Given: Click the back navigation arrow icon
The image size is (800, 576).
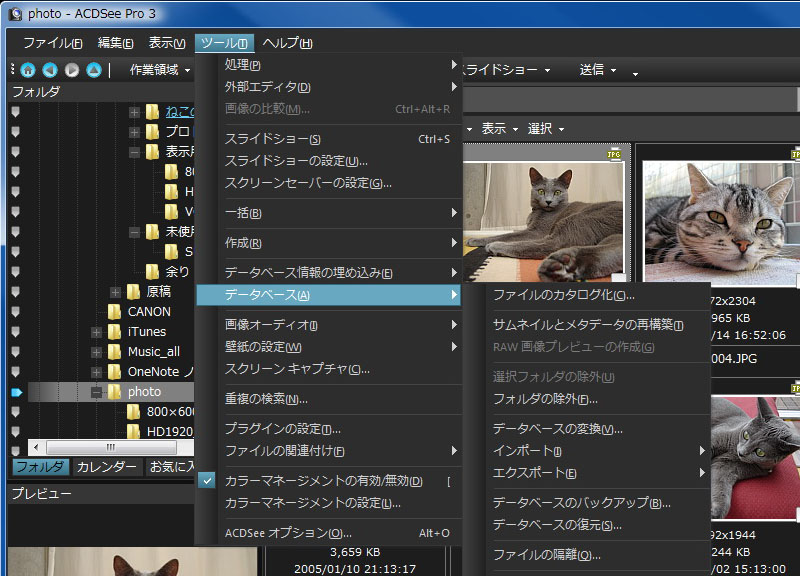Looking at the screenshot, I should point(48,69).
